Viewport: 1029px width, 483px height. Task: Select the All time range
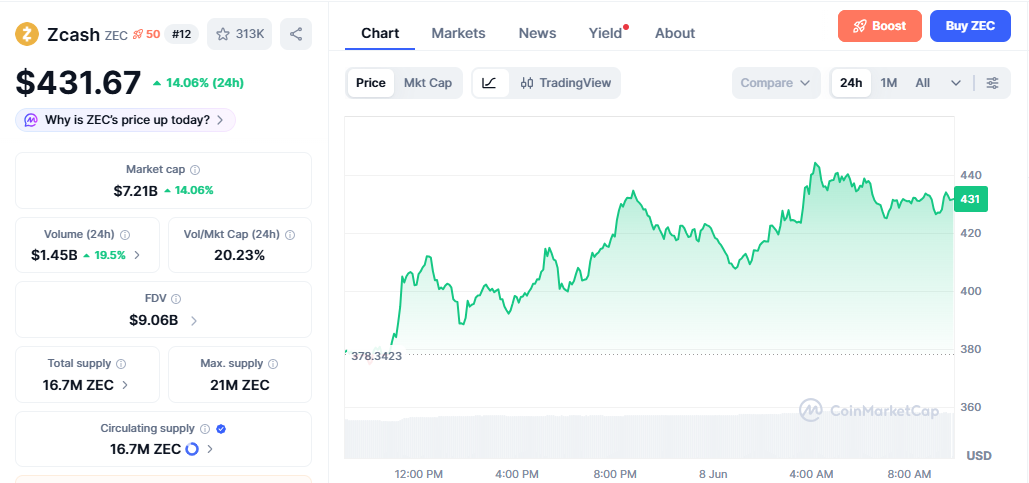coord(923,83)
